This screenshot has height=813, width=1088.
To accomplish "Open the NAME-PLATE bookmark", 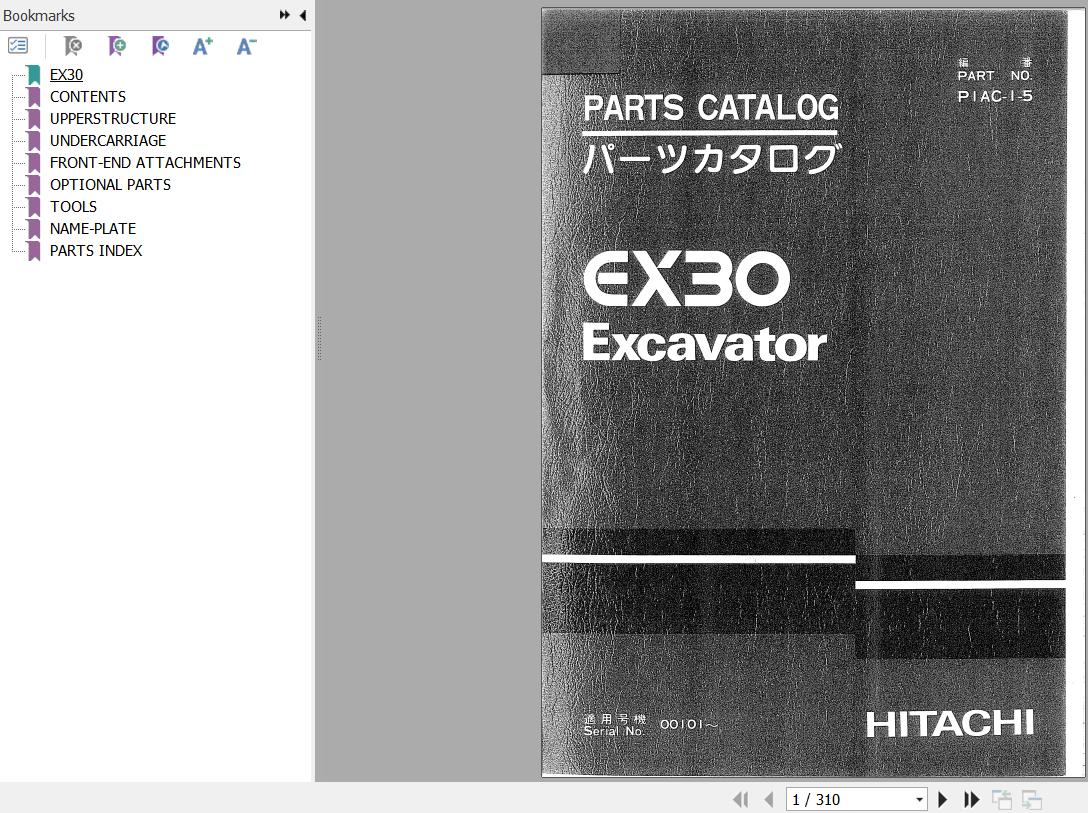I will click(x=92, y=229).
